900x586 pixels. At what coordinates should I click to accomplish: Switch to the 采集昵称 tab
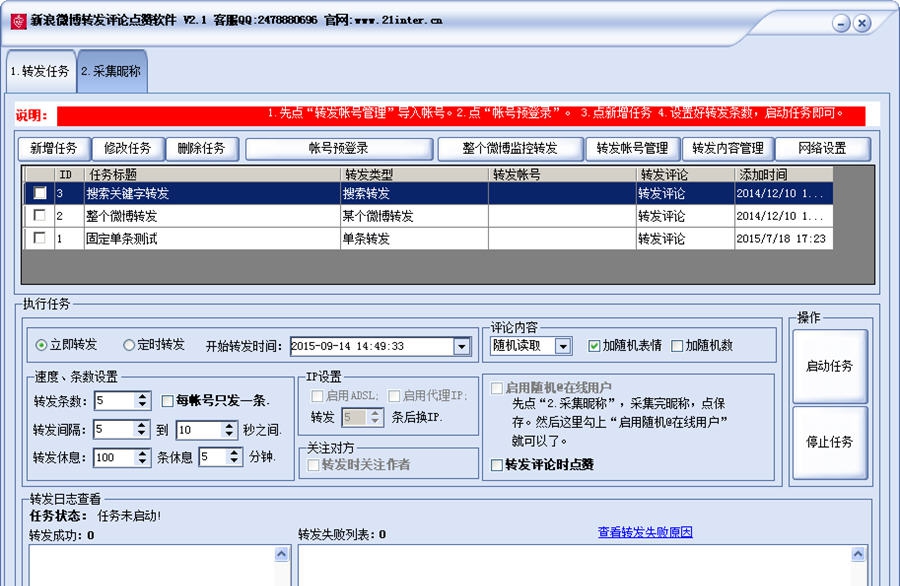tap(110, 72)
